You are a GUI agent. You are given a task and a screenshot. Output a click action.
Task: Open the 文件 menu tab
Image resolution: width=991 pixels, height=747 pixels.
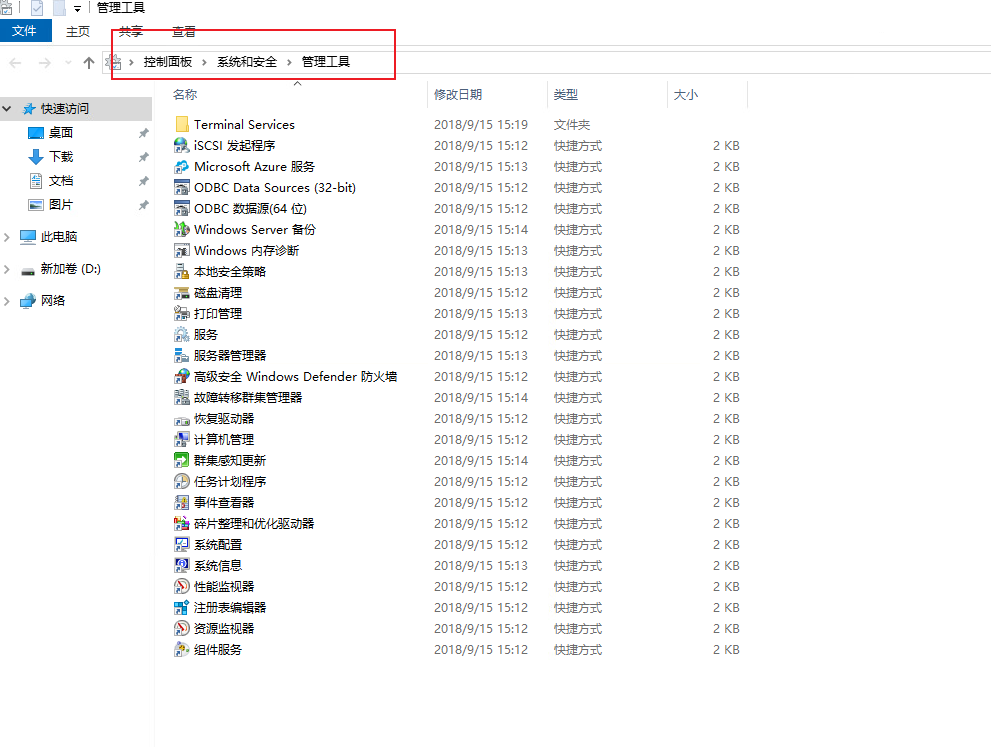click(25, 31)
